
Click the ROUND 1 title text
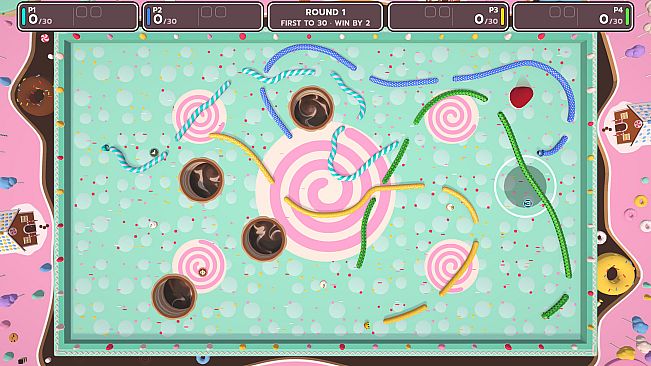[325, 12]
